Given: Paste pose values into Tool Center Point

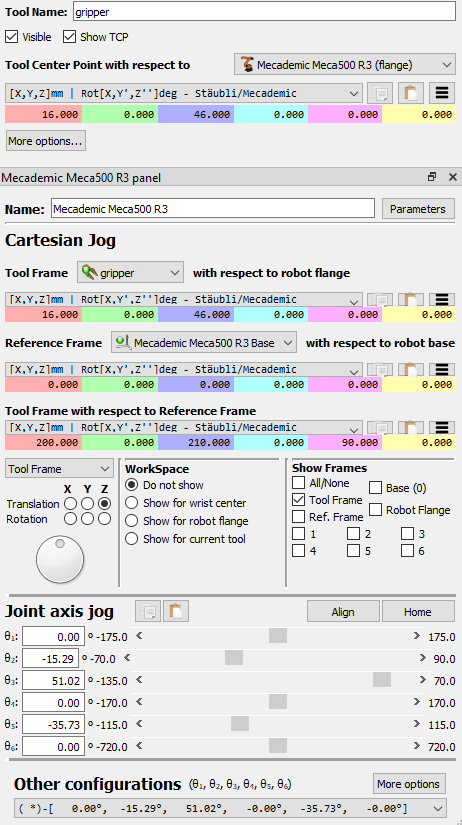Looking at the screenshot, I should tap(411, 93).
